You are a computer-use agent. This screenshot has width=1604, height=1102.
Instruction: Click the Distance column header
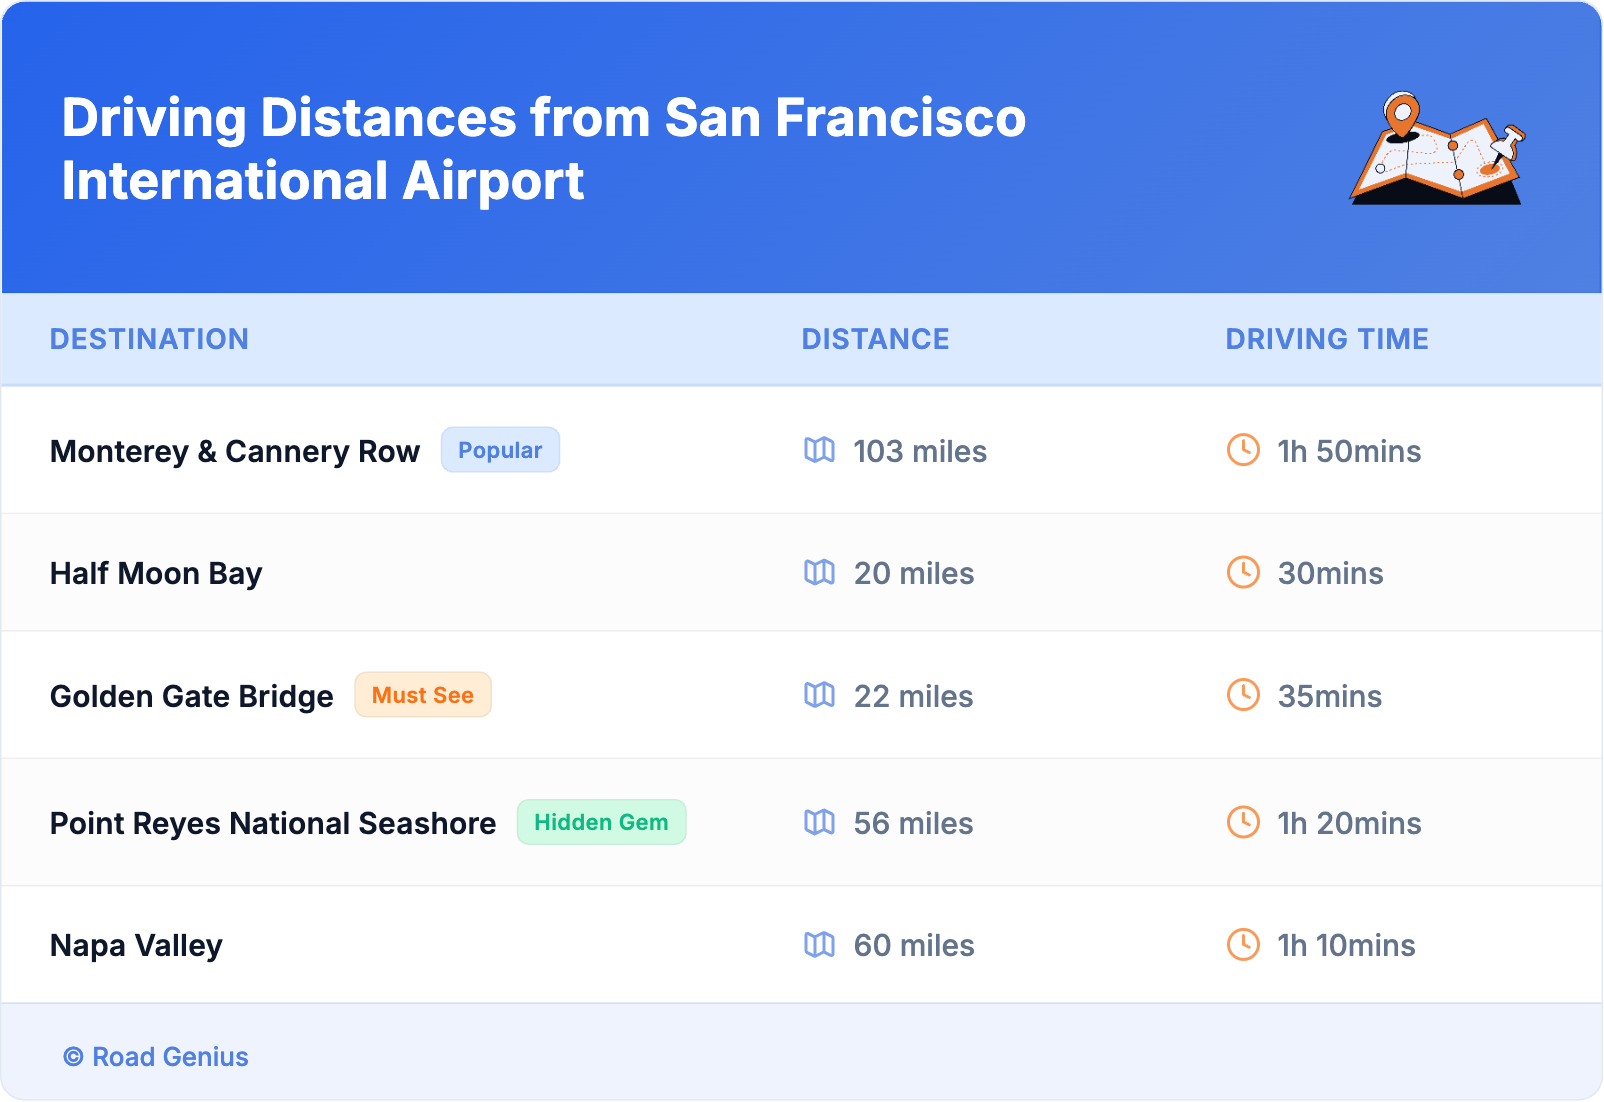[875, 339]
